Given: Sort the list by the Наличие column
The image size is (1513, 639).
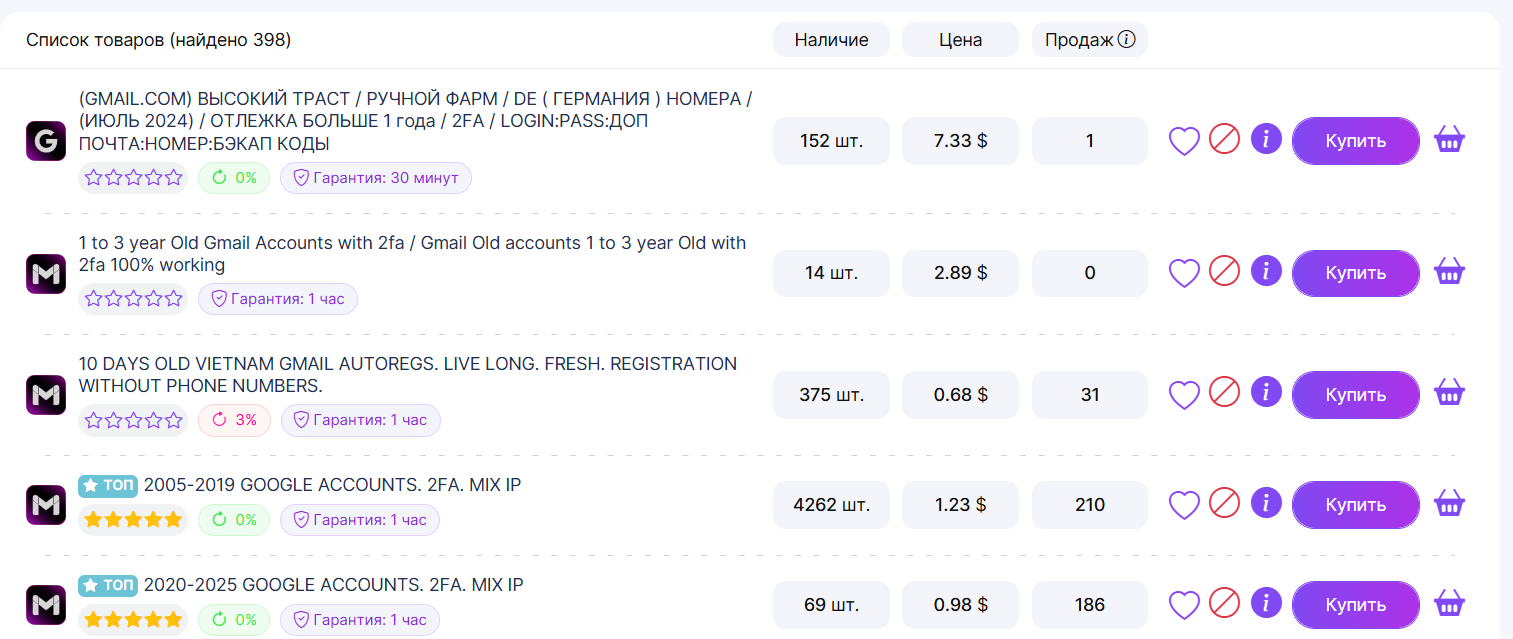Looking at the screenshot, I should tap(831, 40).
